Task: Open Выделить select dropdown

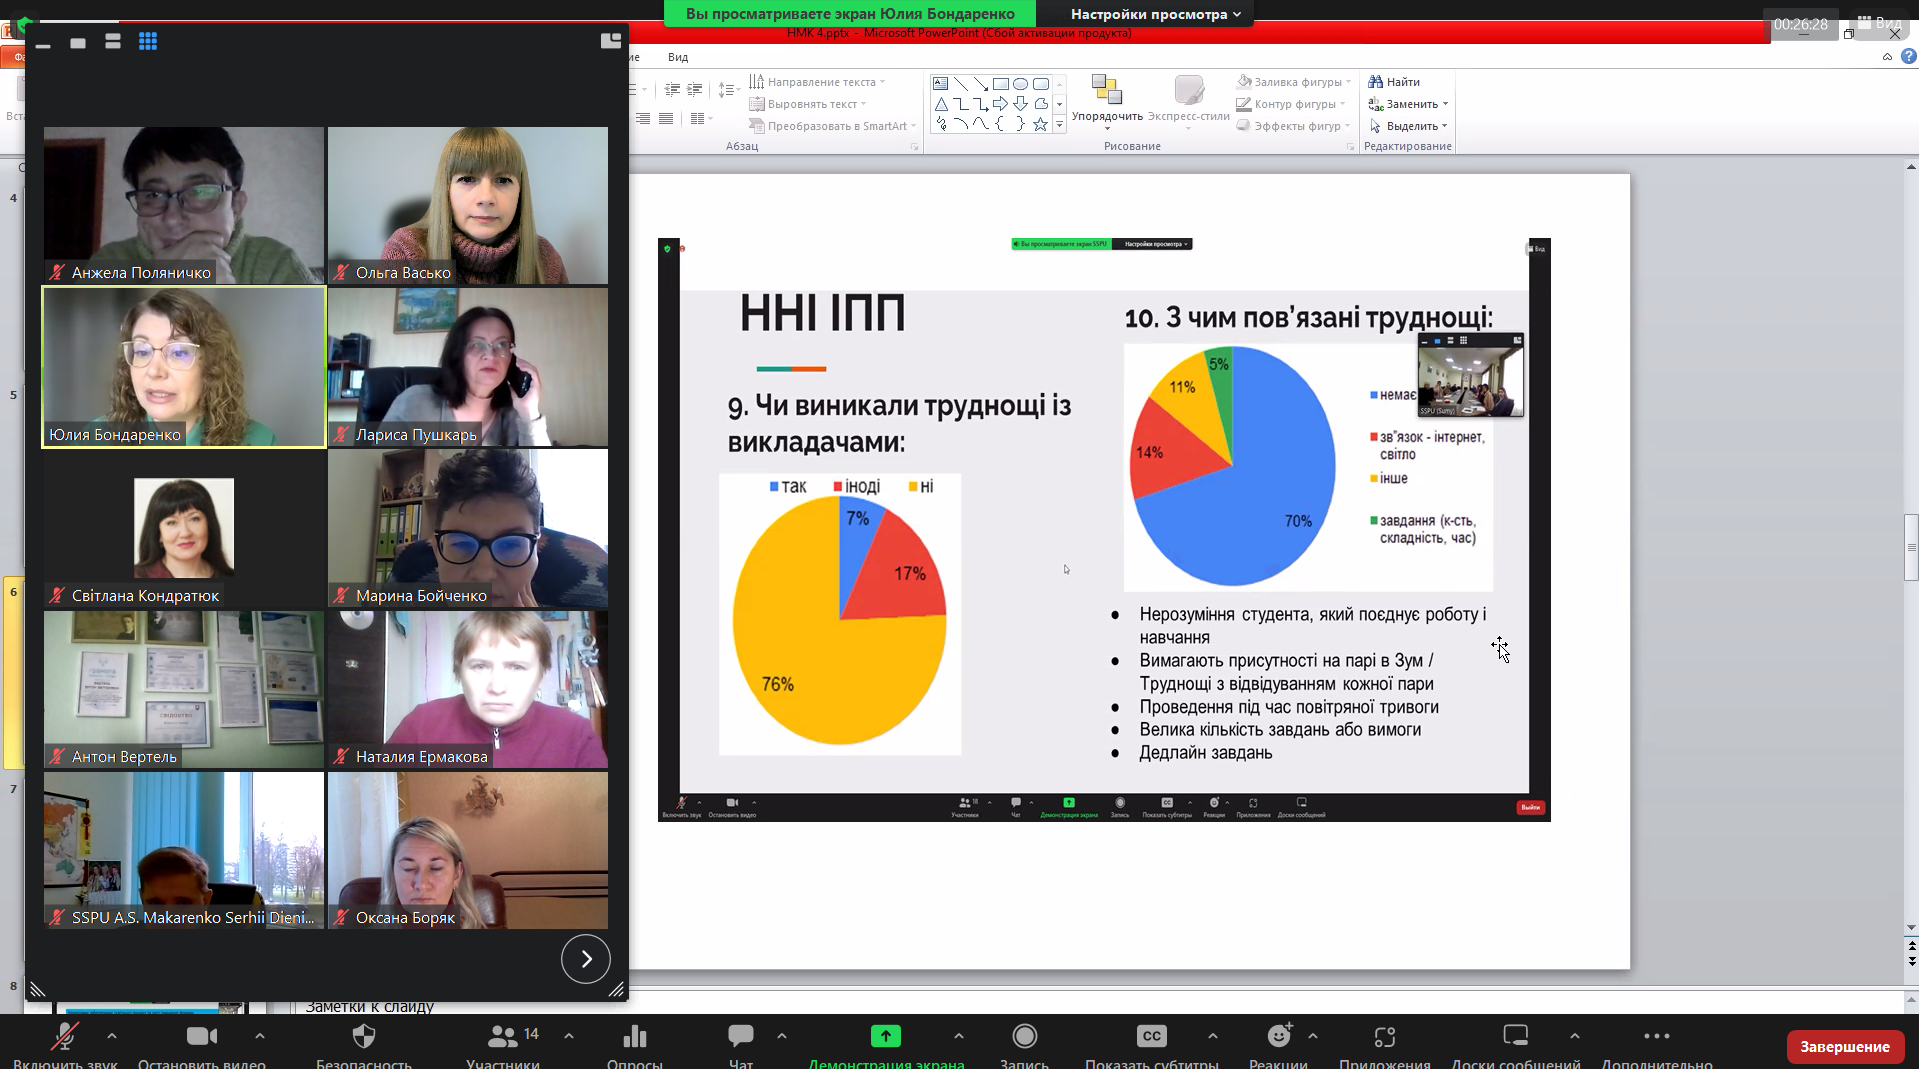Action: point(1408,126)
